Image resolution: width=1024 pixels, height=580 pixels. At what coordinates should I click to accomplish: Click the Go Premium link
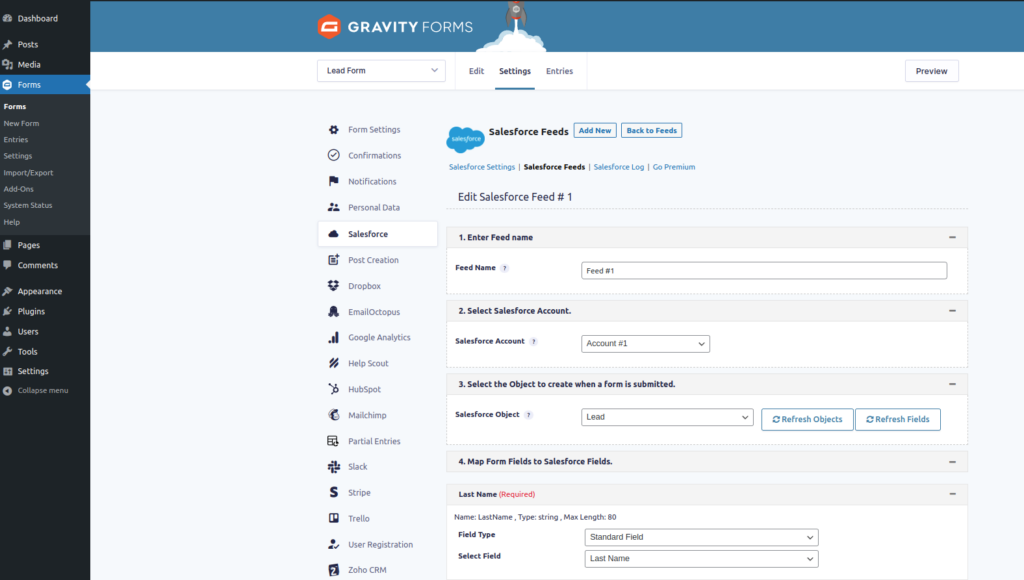673,166
